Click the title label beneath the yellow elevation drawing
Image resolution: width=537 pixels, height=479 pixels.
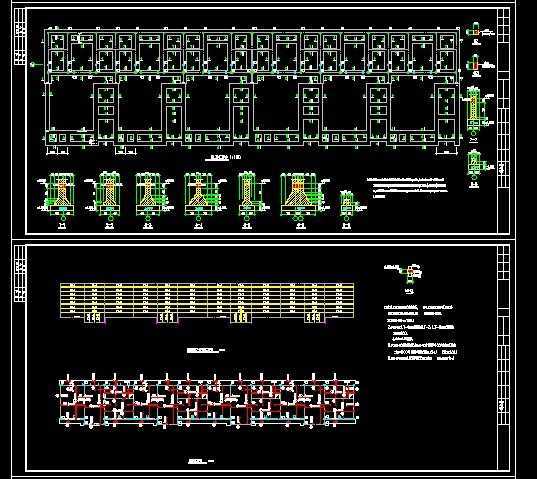tap(205, 350)
